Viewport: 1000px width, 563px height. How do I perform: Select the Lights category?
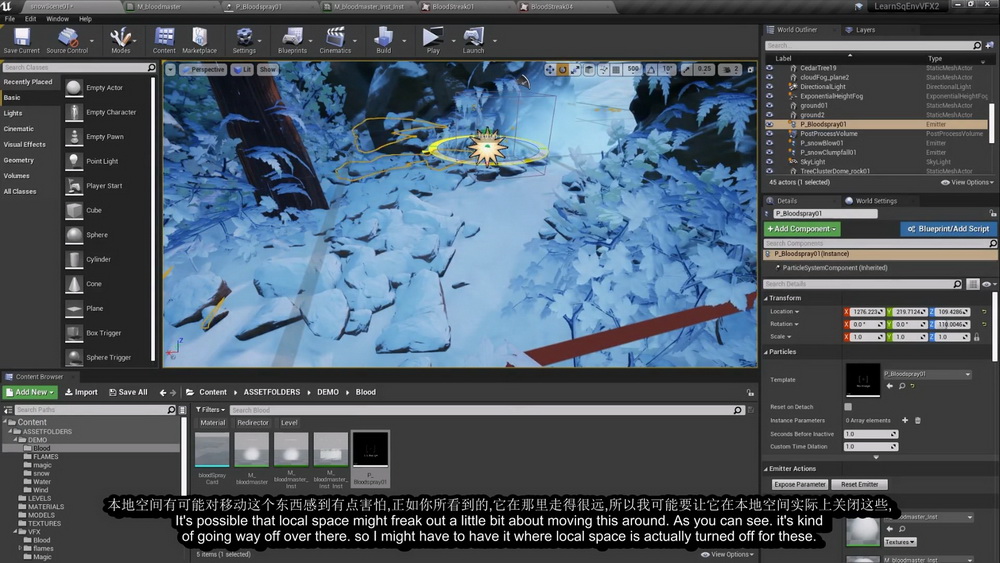point(13,113)
